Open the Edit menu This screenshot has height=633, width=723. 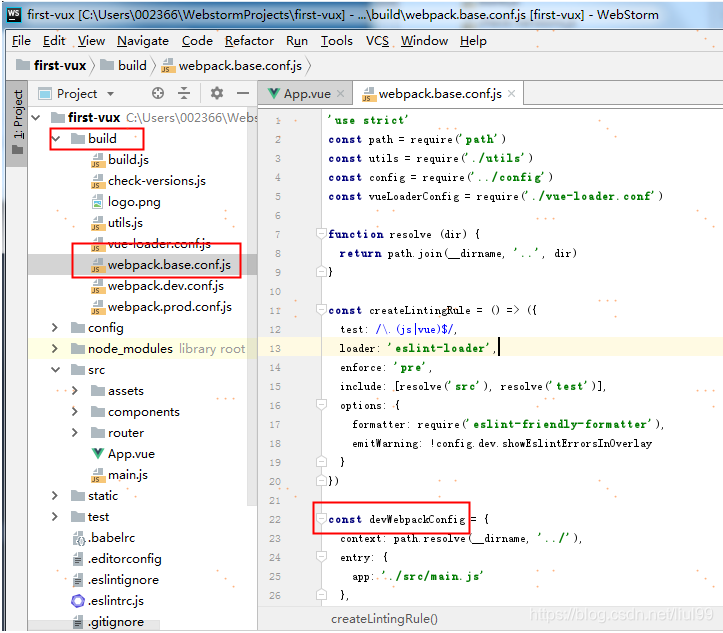(54, 41)
